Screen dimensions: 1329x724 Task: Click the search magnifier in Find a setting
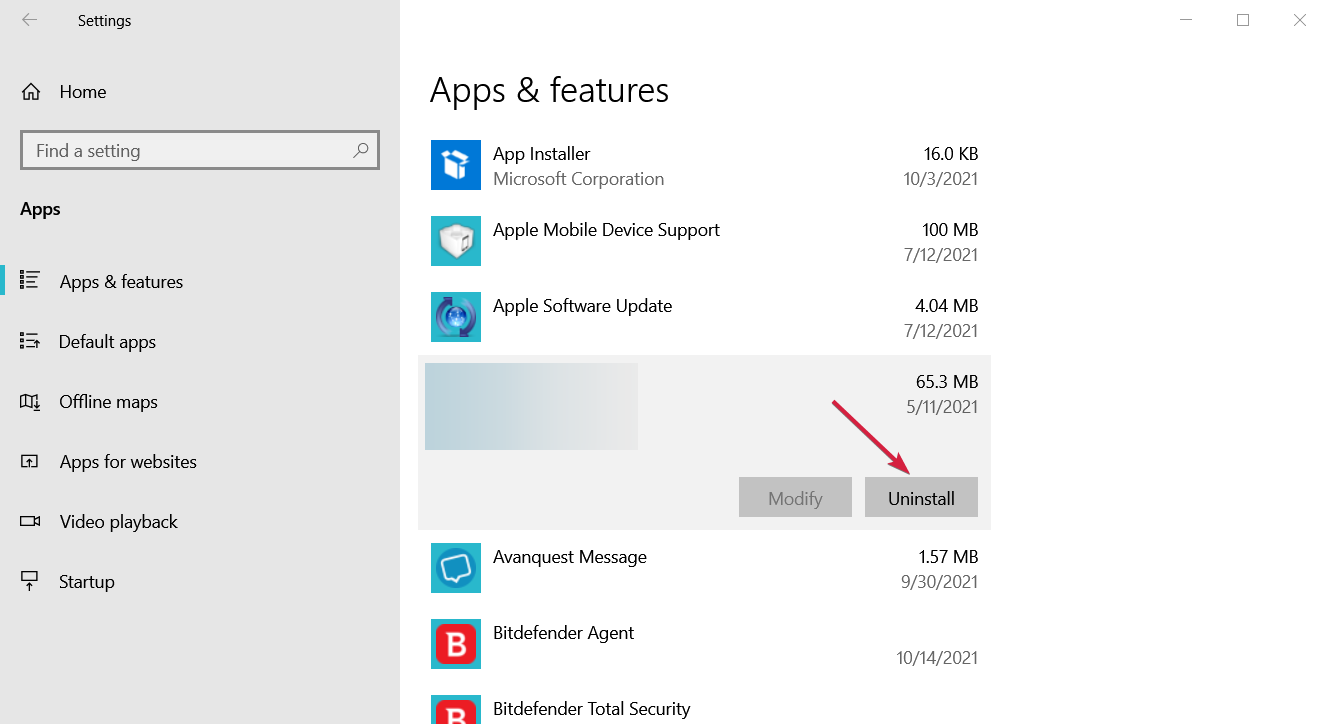360,149
